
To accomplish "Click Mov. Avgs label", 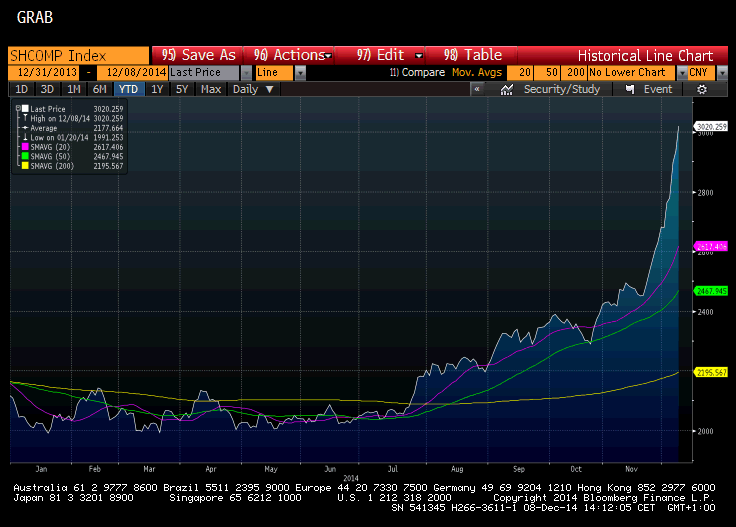I will pyautogui.click(x=477, y=72).
